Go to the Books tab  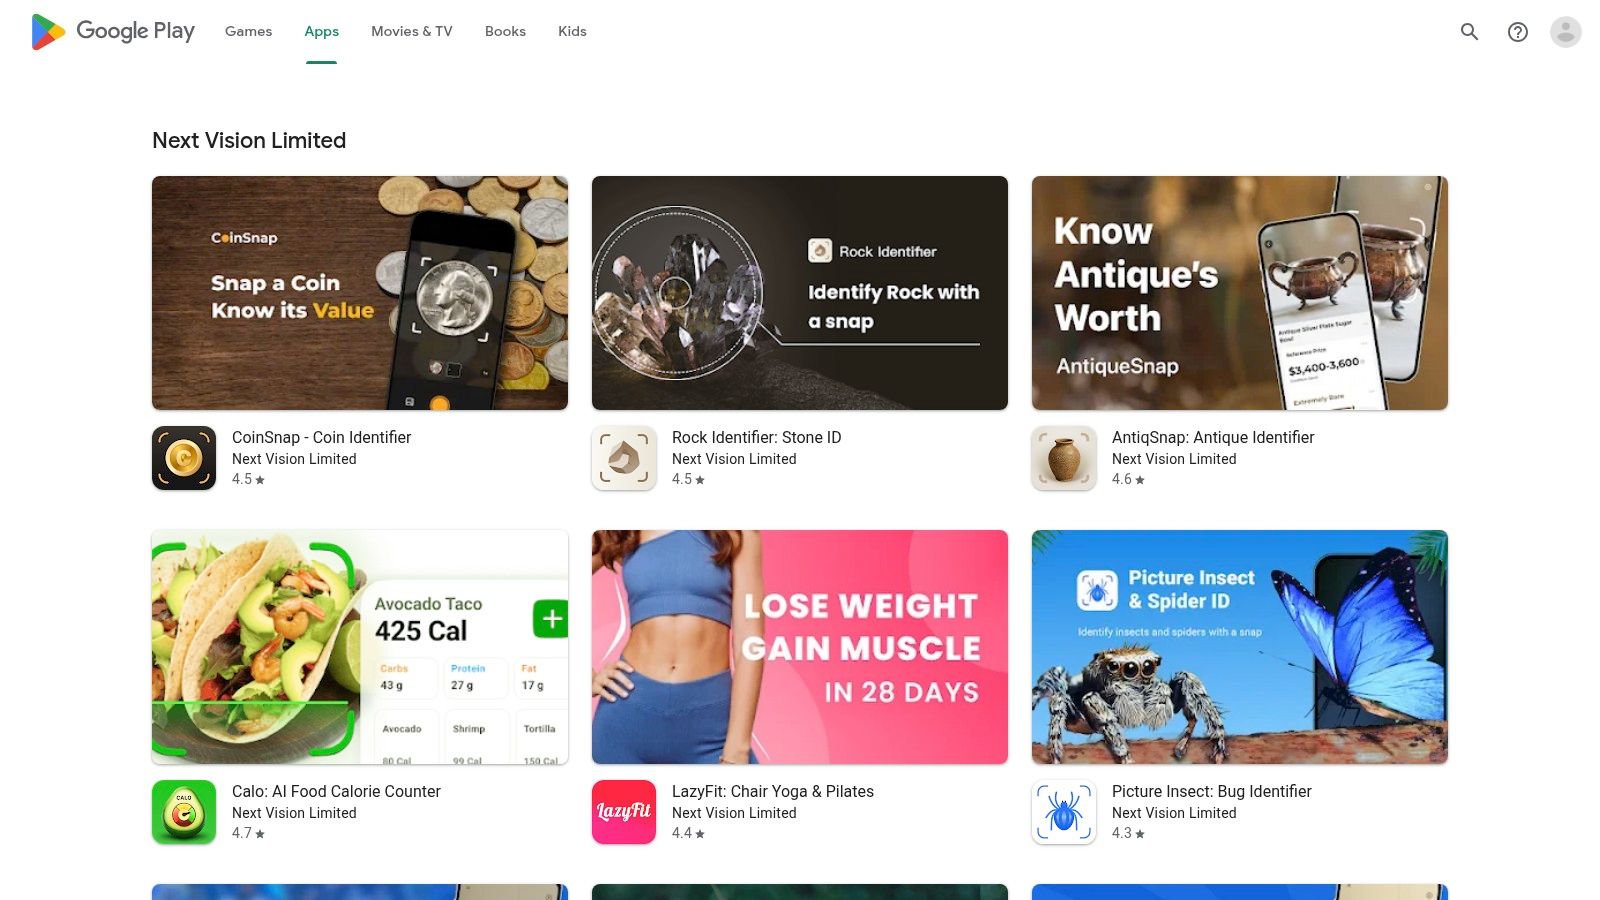(505, 32)
